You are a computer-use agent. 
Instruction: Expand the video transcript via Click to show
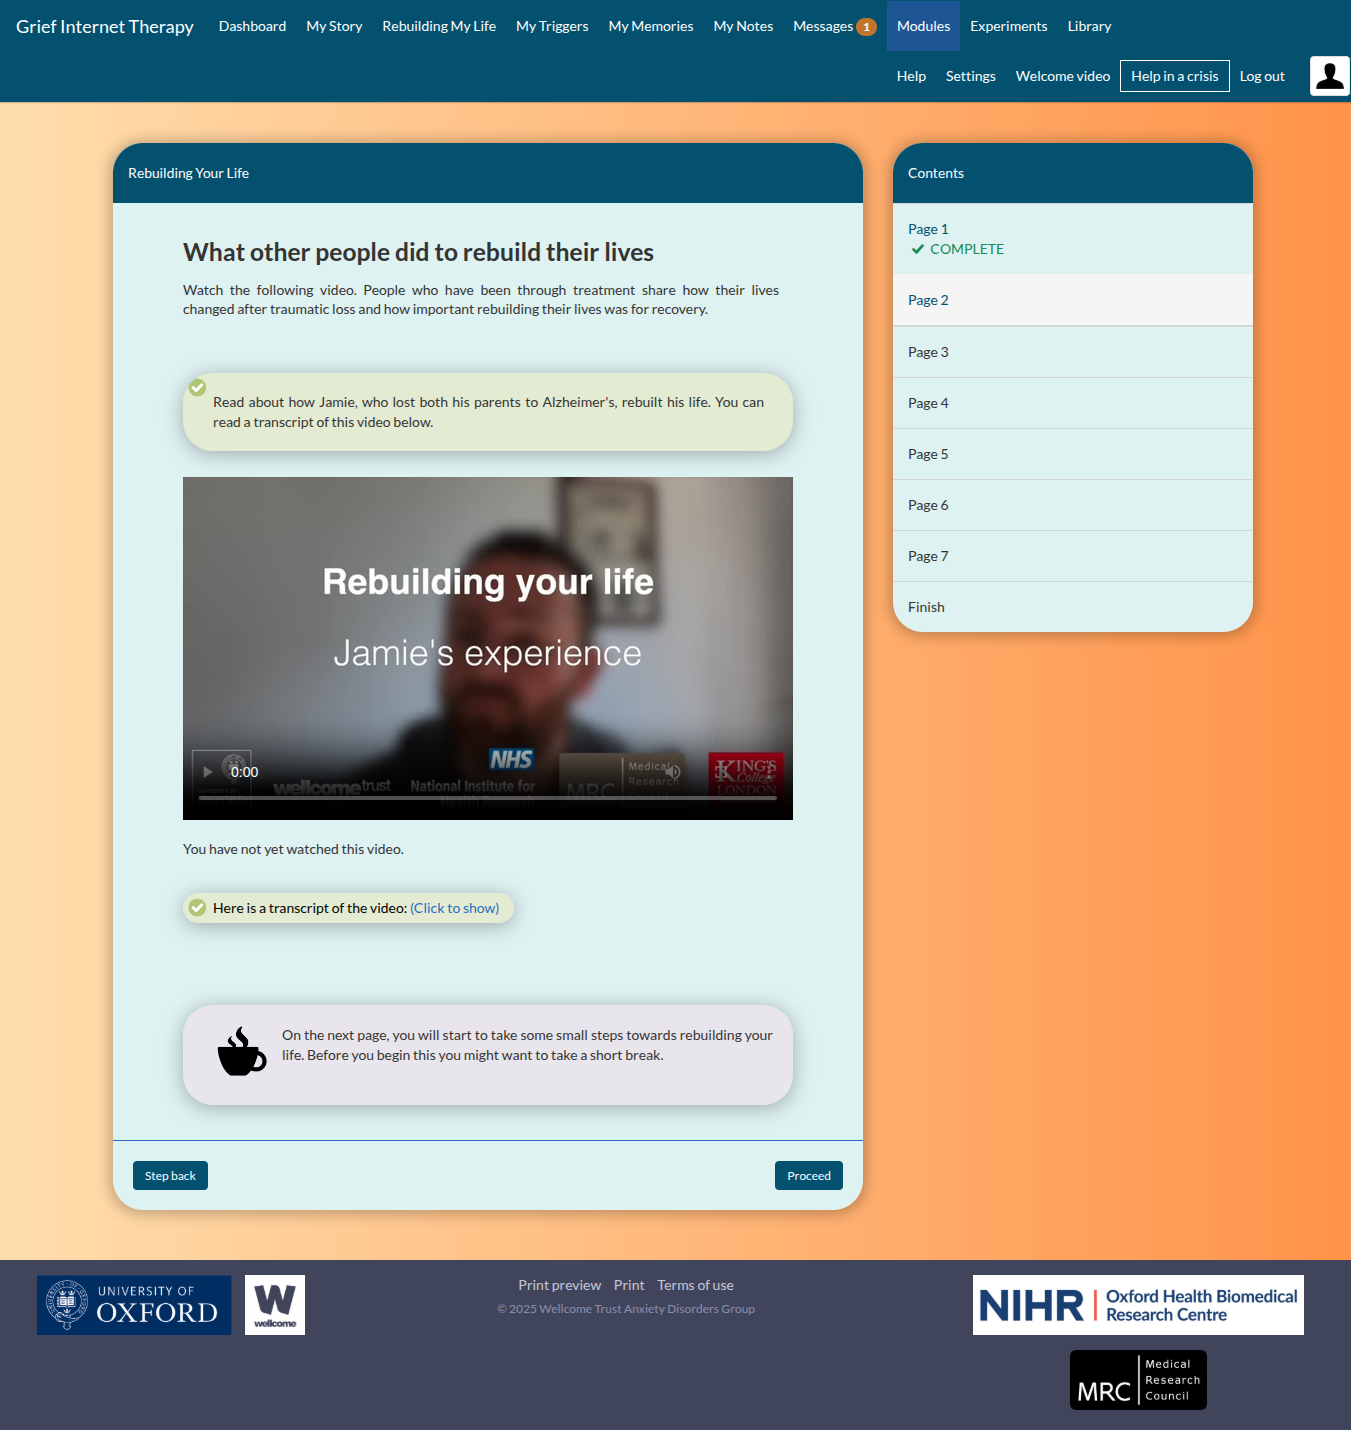(x=454, y=908)
